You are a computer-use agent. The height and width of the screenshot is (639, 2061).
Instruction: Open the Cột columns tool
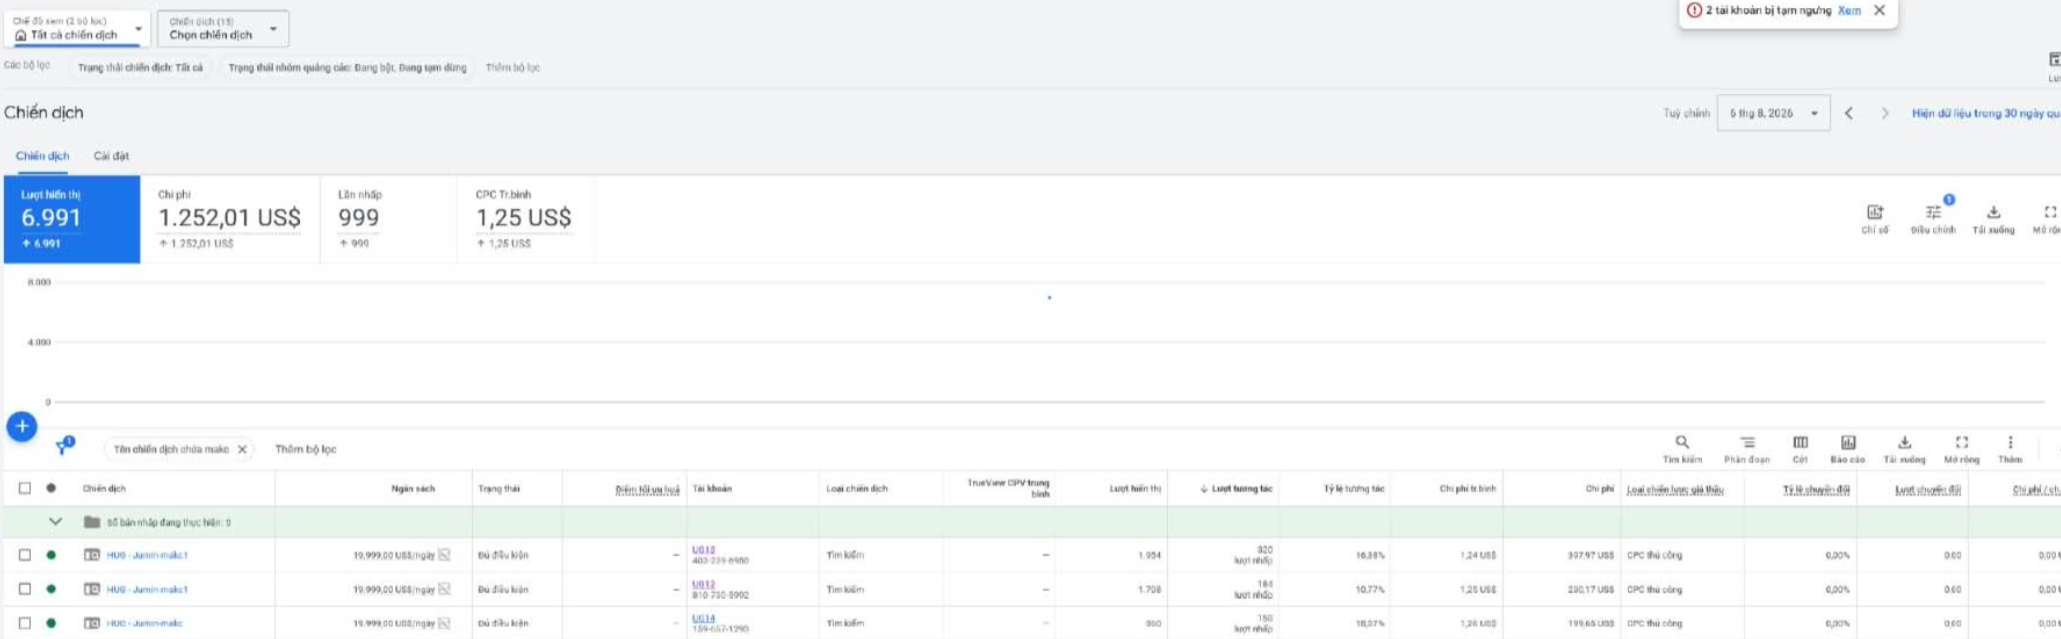1800,449
